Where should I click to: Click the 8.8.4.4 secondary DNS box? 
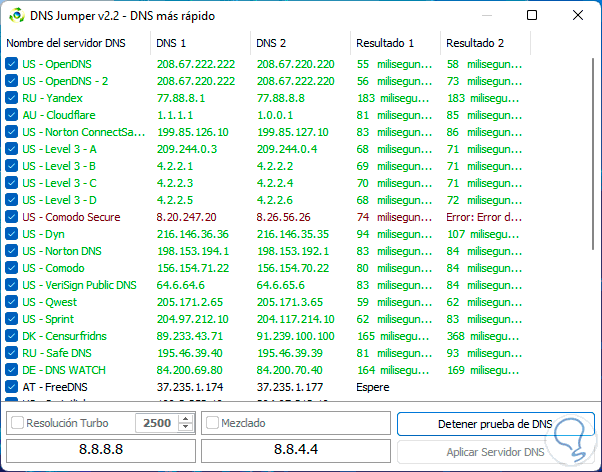click(x=296, y=449)
